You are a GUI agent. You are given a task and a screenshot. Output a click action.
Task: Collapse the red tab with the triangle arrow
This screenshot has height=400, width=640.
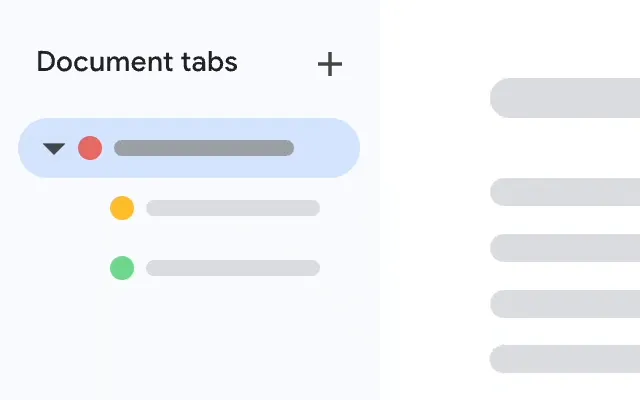click(54, 149)
